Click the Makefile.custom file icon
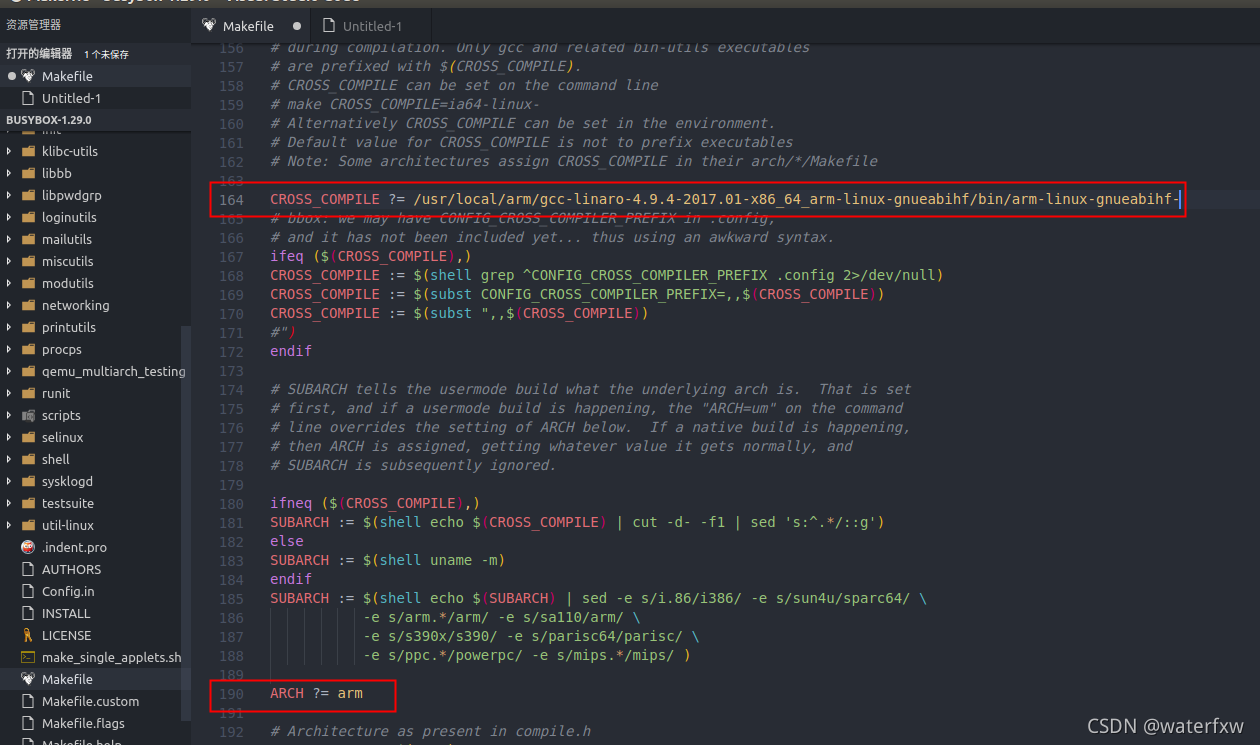The width and height of the screenshot is (1260, 745). pos(28,701)
